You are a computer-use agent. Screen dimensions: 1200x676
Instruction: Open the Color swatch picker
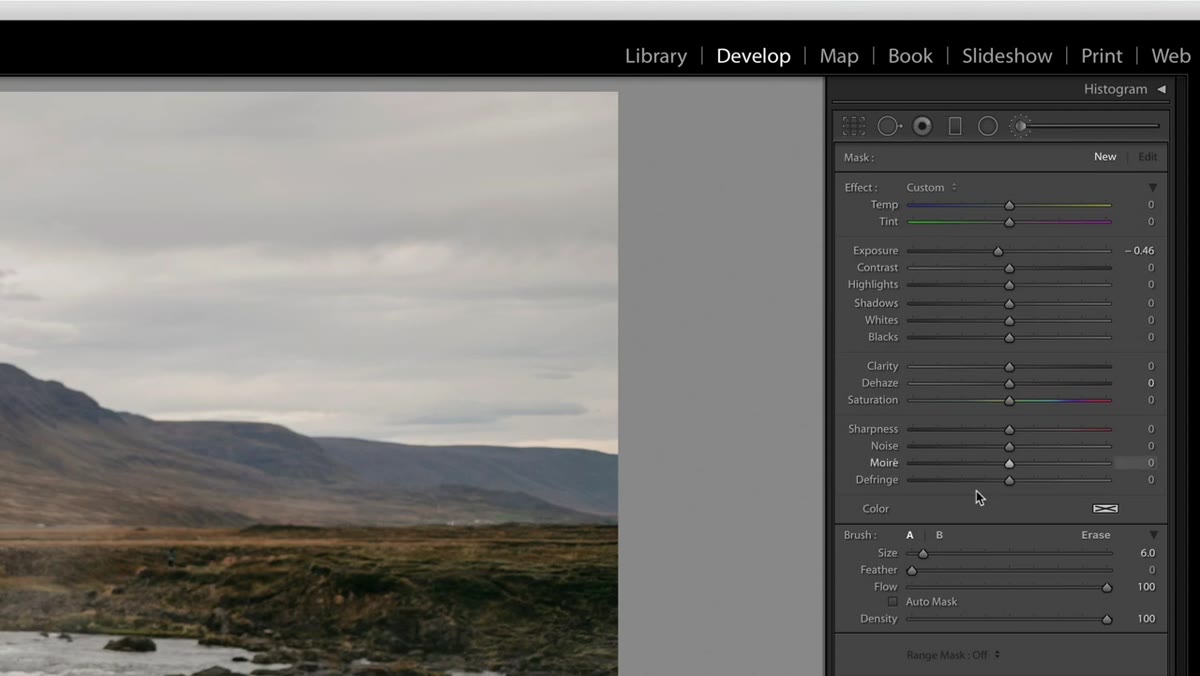1105,509
